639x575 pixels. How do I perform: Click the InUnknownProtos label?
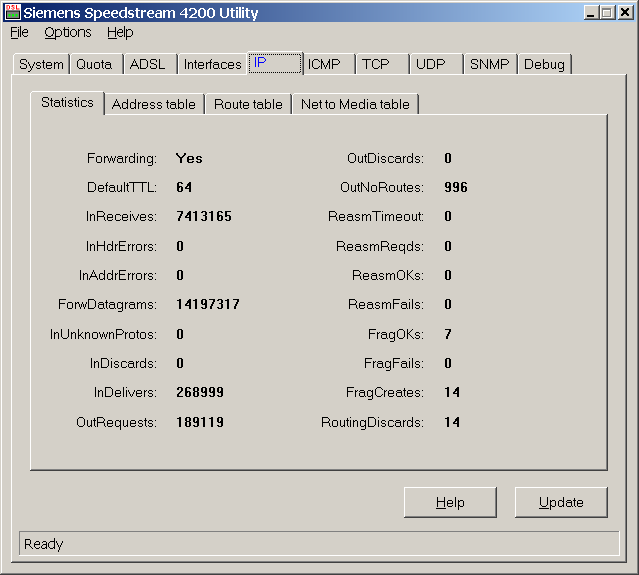103,335
